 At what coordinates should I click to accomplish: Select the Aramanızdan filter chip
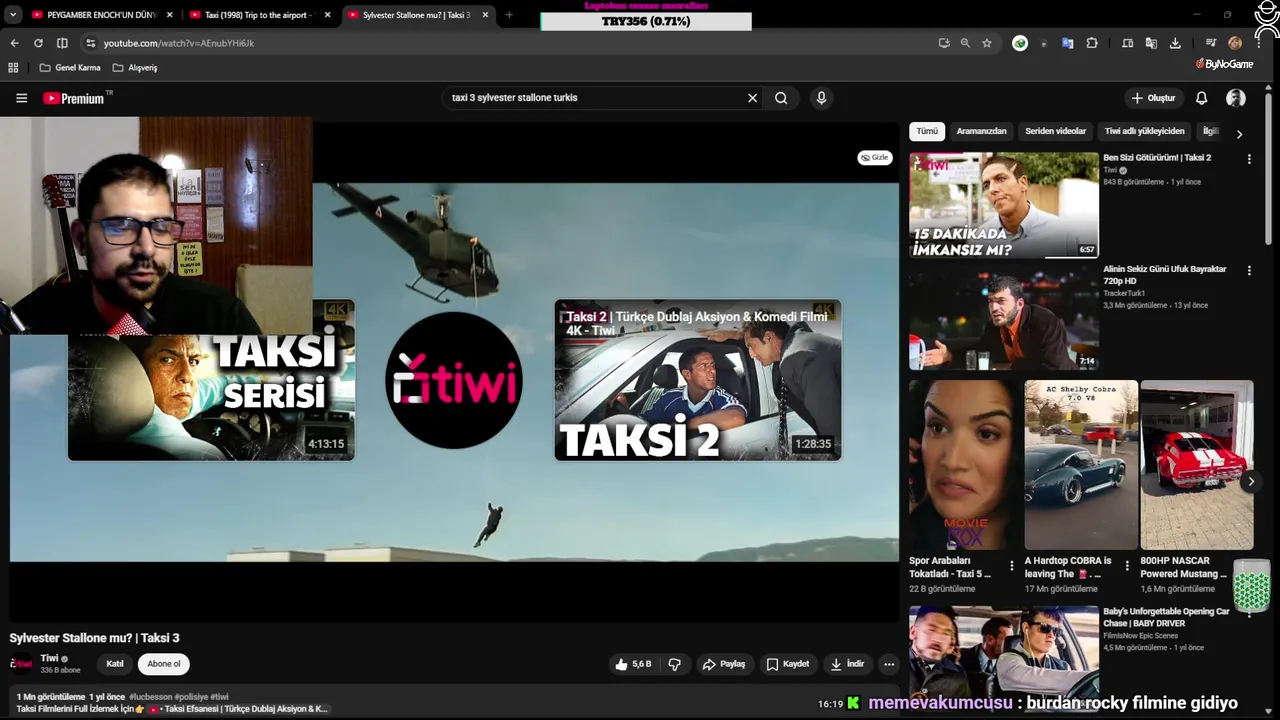(981, 131)
